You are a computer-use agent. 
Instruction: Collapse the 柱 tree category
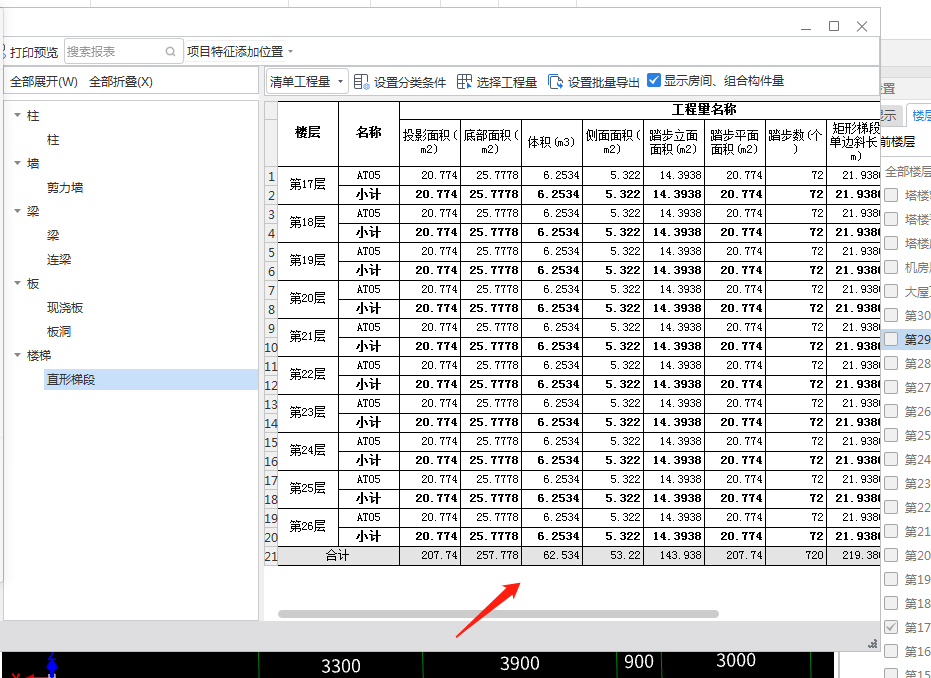click(x=18, y=115)
